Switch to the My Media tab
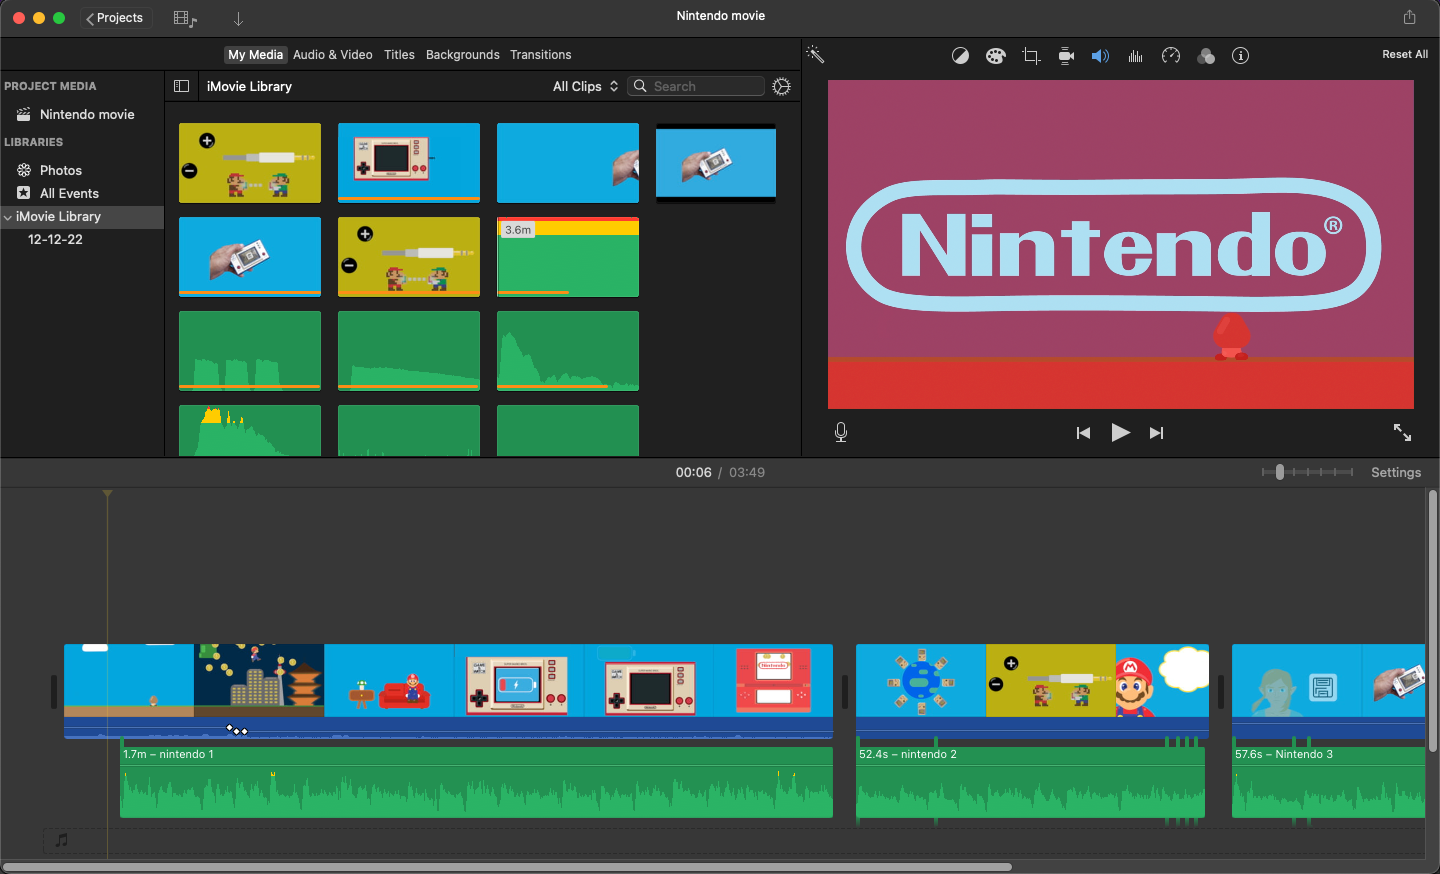 256,55
